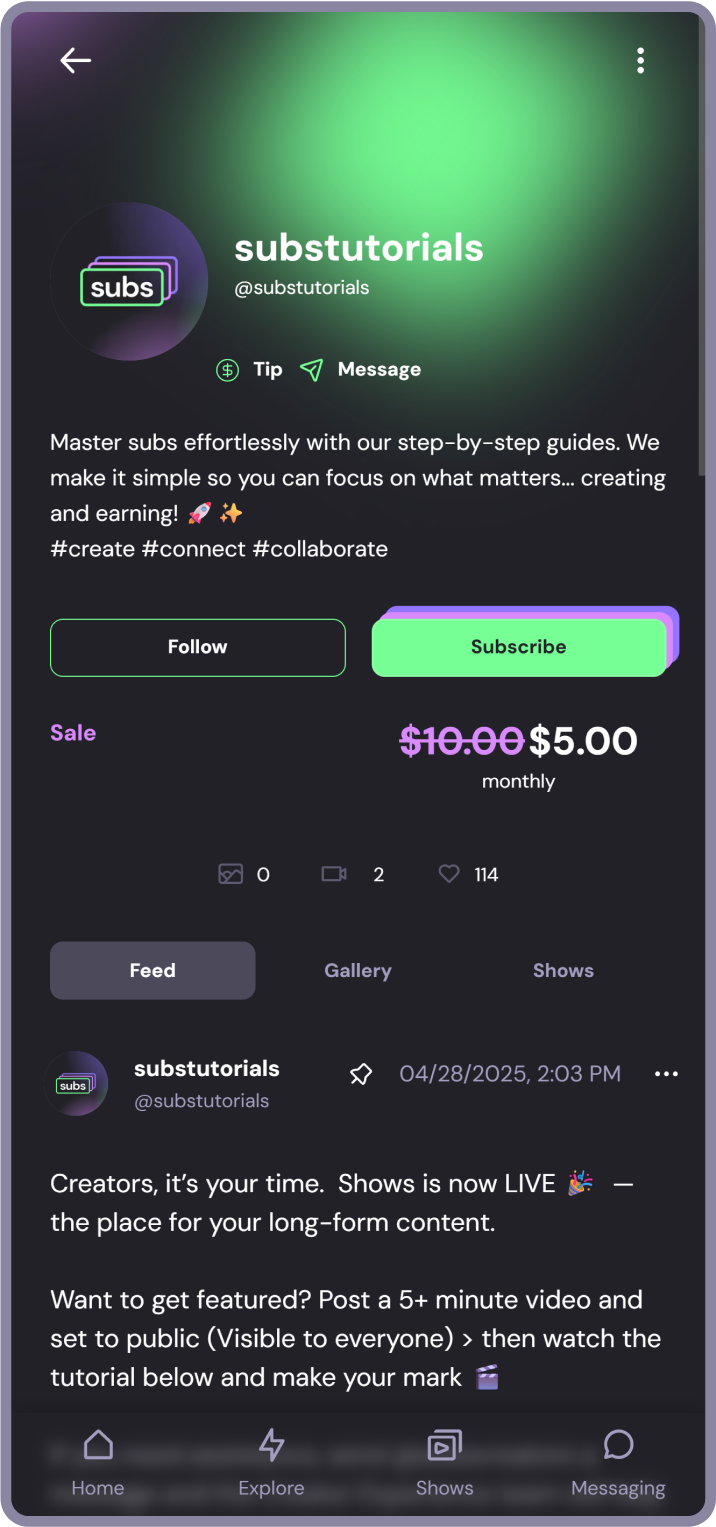Go back with the arrow icon
Viewport: 716px width, 1527px height.
(75, 60)
